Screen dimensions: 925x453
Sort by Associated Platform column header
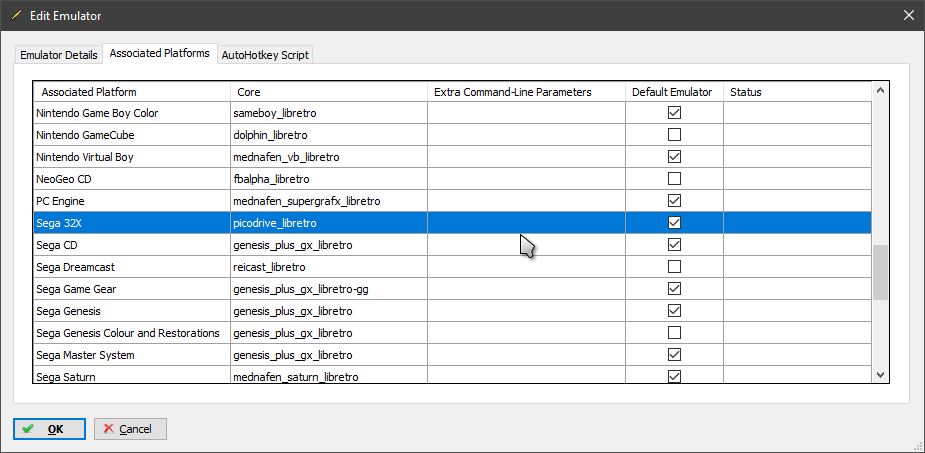pyautogui.click(x=132, y=92)
